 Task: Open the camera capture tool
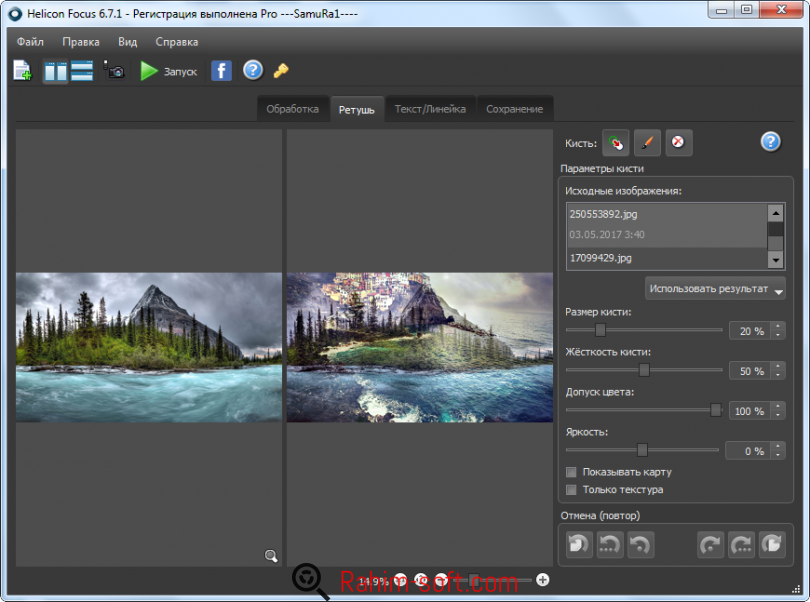click(x=114, y=71)
